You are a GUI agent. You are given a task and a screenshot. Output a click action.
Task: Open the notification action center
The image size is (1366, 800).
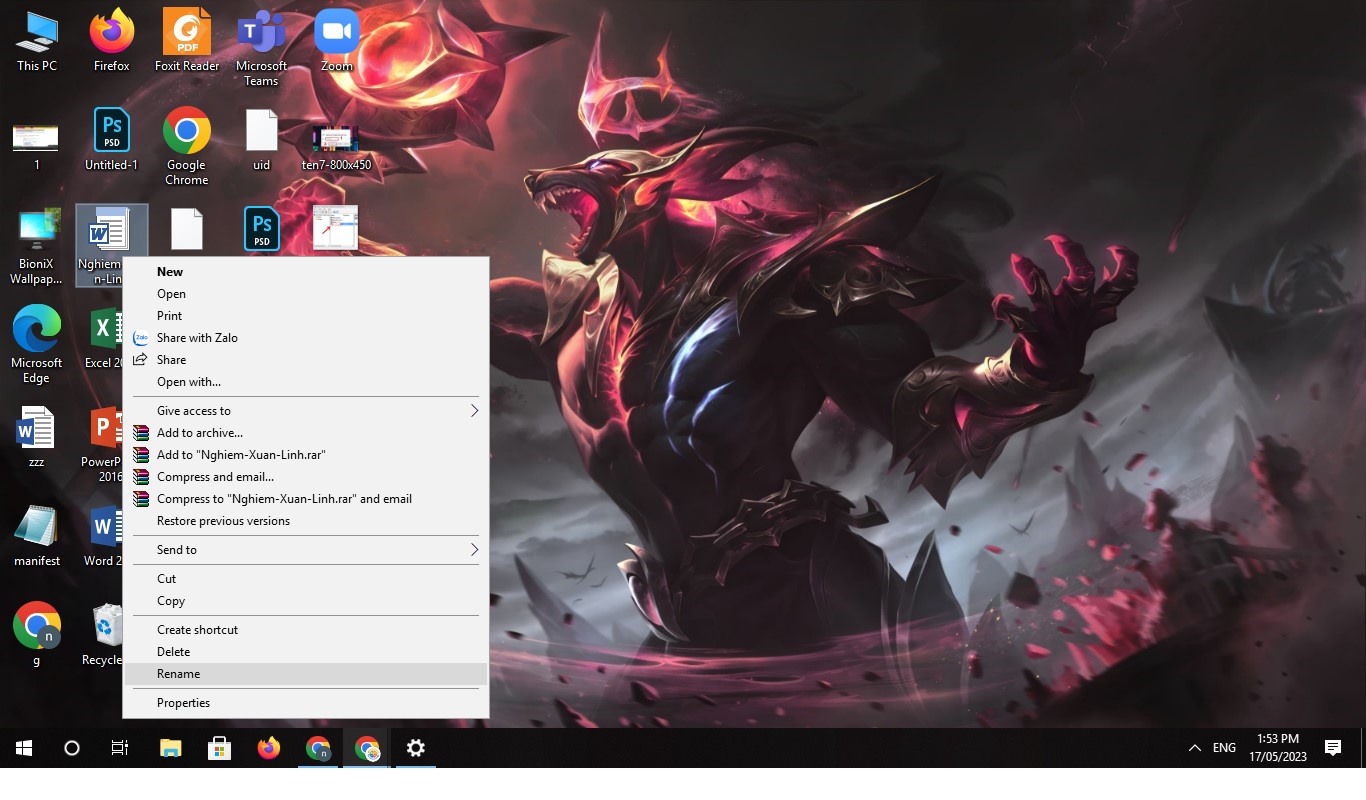coord(1332,748)
